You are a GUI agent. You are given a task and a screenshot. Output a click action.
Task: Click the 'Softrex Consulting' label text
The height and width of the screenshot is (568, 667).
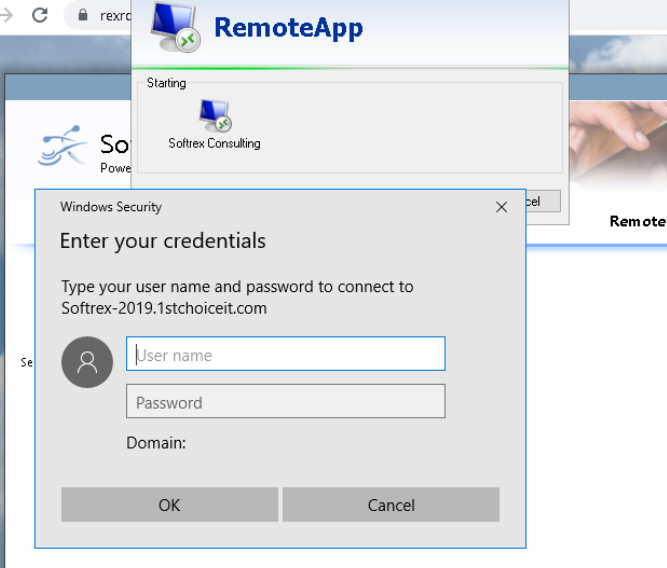click(214, 143)
